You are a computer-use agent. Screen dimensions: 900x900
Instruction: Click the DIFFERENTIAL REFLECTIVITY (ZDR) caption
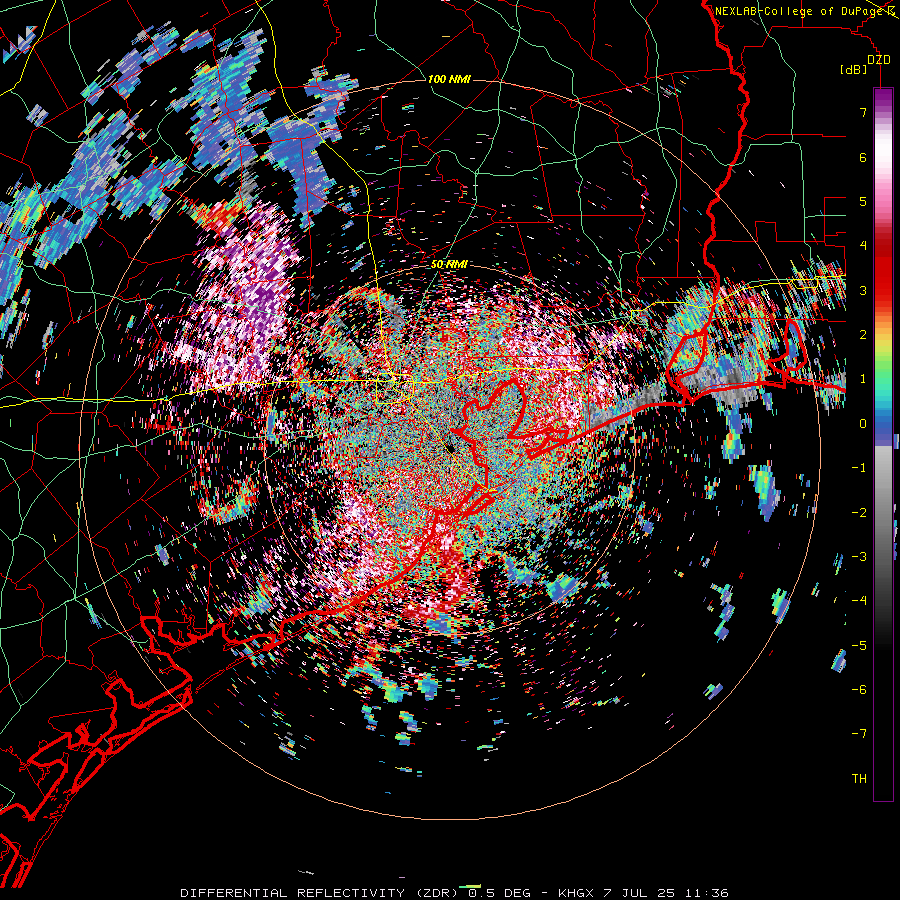tap(321, 893)
